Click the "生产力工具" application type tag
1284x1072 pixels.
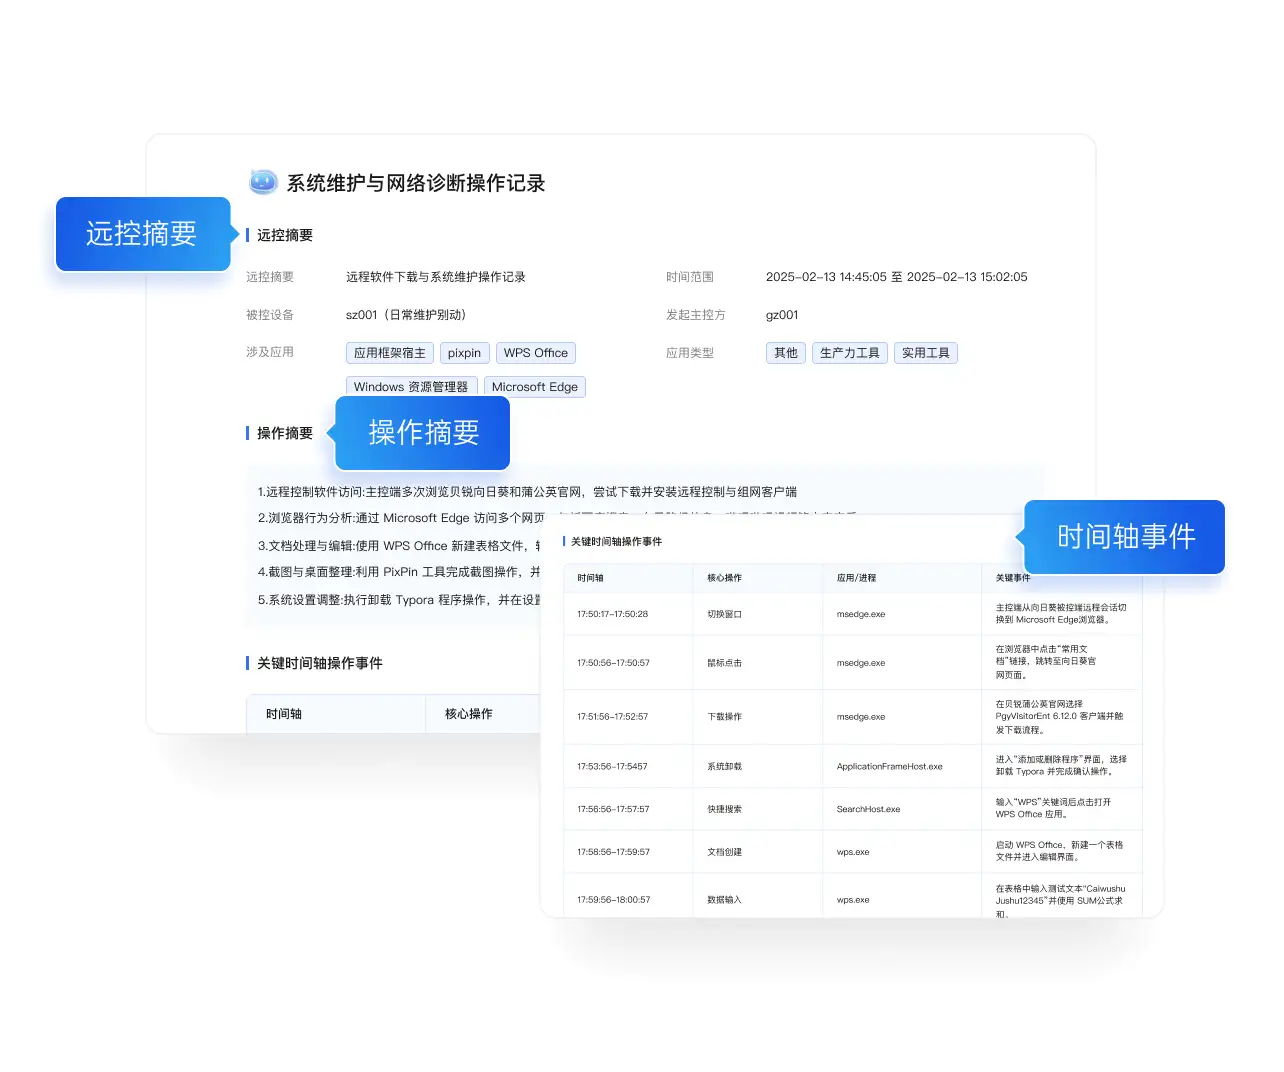pos(849,352)
